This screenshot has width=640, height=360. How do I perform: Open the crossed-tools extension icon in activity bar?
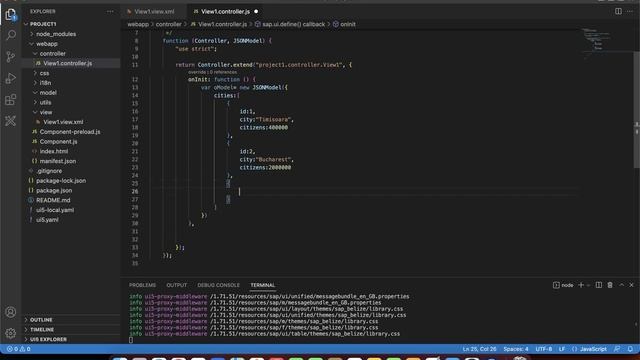click(11, 121)
